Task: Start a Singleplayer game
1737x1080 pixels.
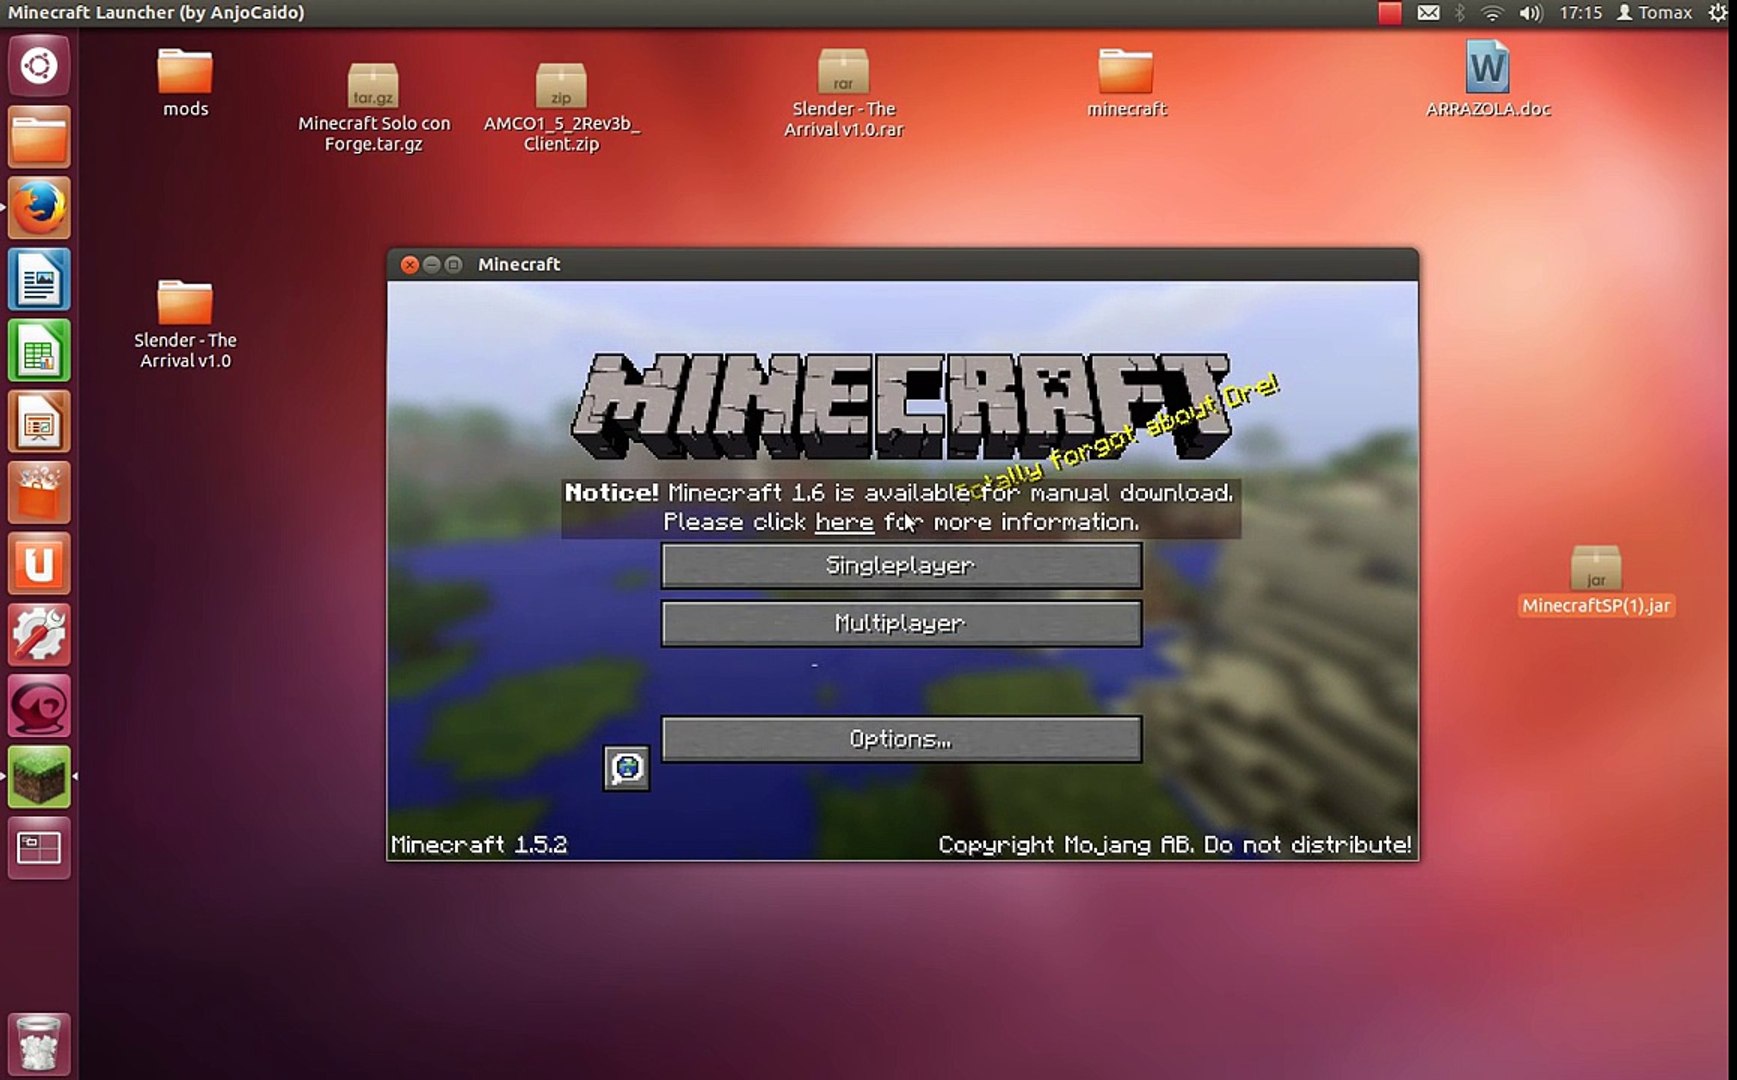Action: (x=901, y=566)
